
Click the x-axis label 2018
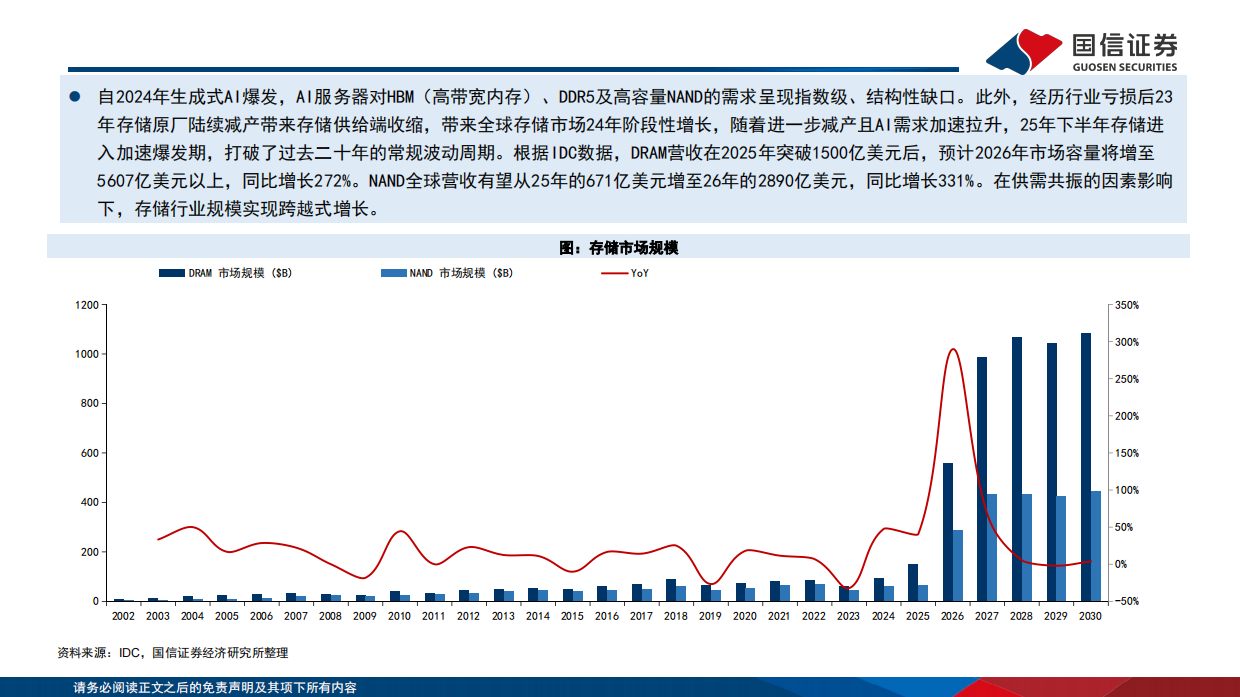point(676,616)
